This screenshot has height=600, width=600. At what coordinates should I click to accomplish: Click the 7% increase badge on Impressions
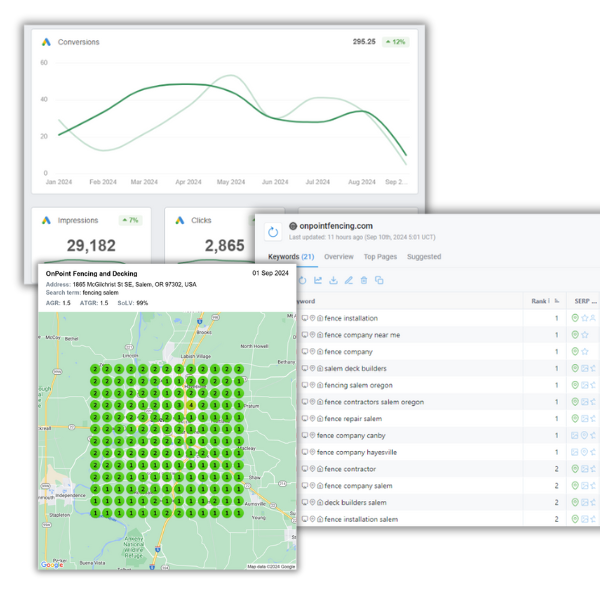pyautogui.click(x=130, y=220)
